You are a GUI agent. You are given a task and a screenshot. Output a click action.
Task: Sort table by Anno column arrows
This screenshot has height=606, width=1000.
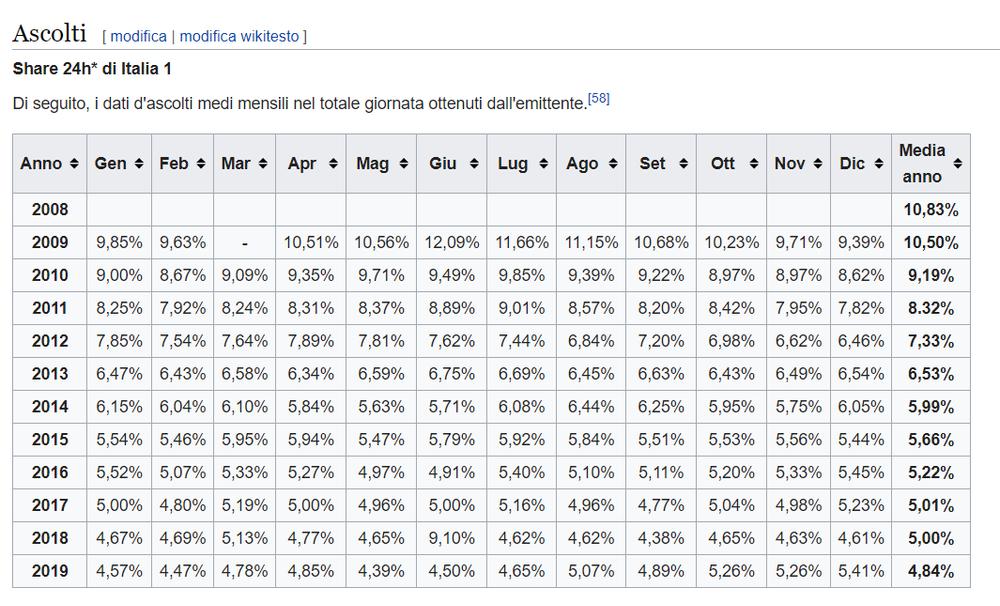(73, 163)
